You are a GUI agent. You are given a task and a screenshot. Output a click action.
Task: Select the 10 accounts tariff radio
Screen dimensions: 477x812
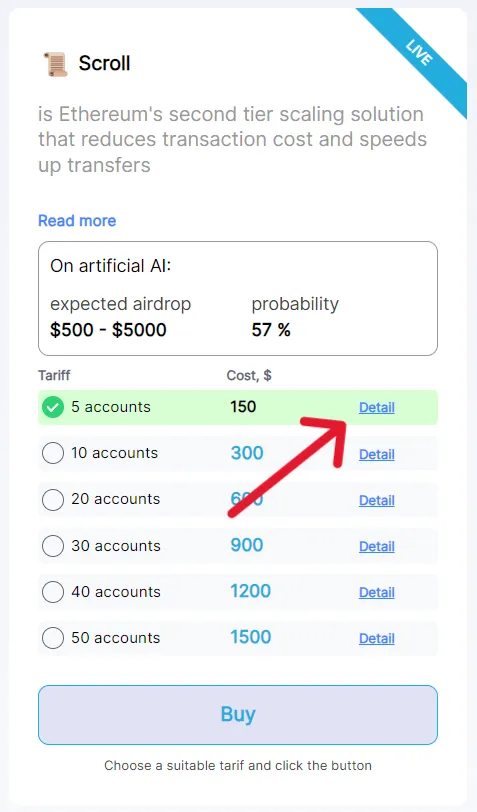[x=53, y=454]
